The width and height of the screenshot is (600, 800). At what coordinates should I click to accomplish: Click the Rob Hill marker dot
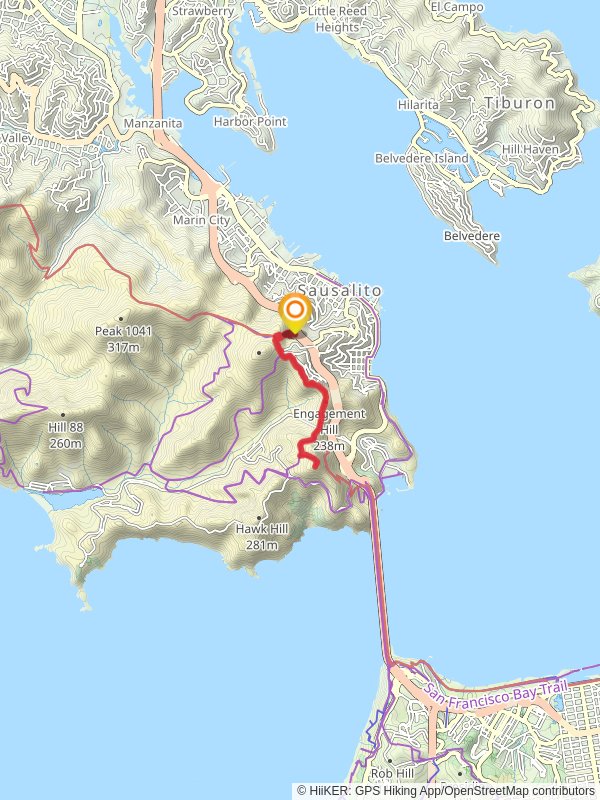[390, 761]
